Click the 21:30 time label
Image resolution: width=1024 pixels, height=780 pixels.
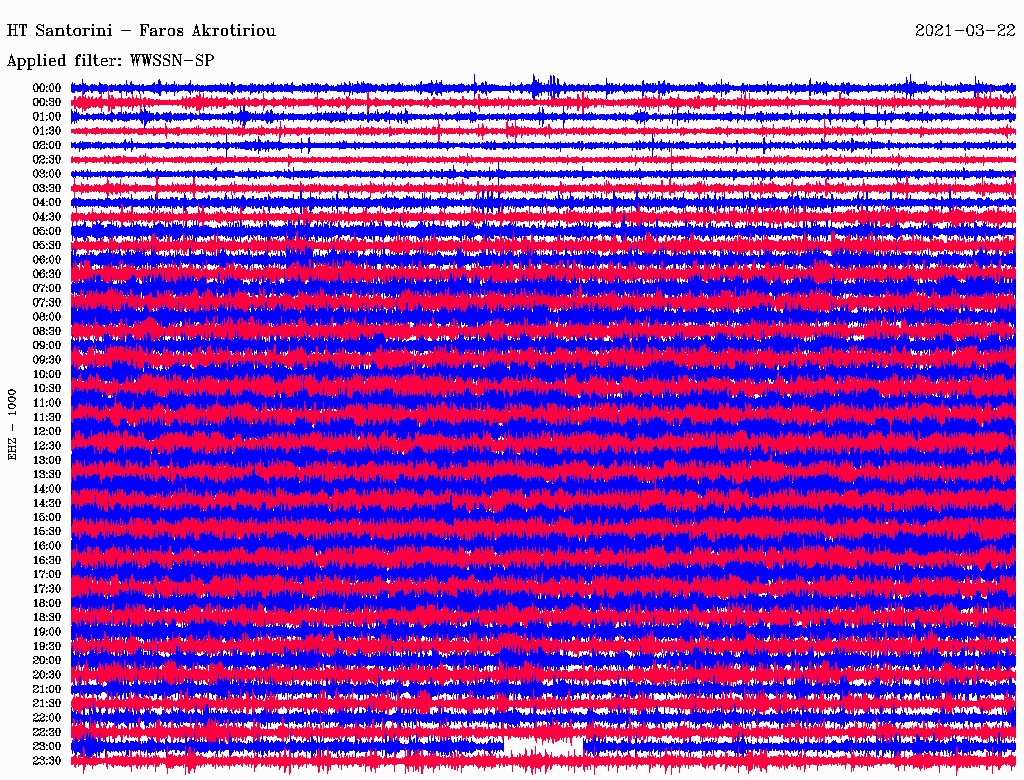[x=47, y=704]
